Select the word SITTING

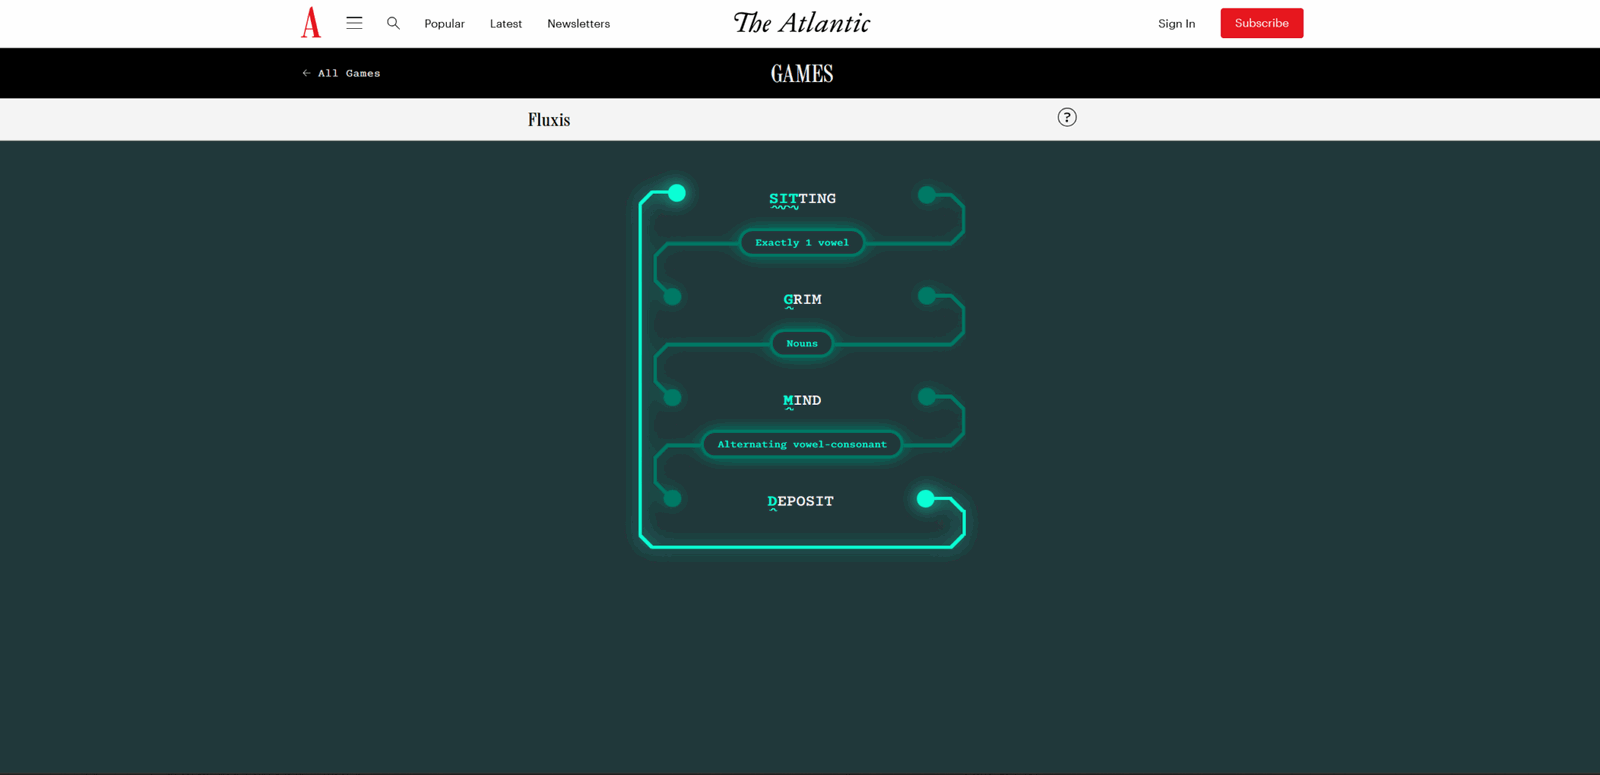802,199
